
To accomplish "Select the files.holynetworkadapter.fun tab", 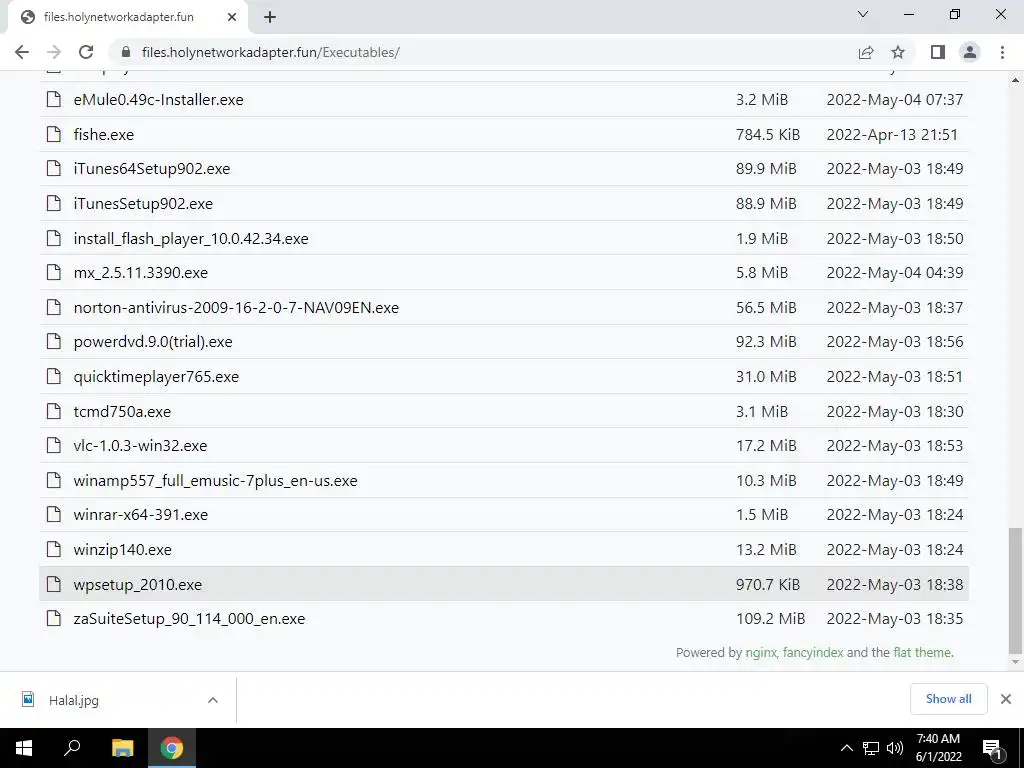I will coord(128,18).
